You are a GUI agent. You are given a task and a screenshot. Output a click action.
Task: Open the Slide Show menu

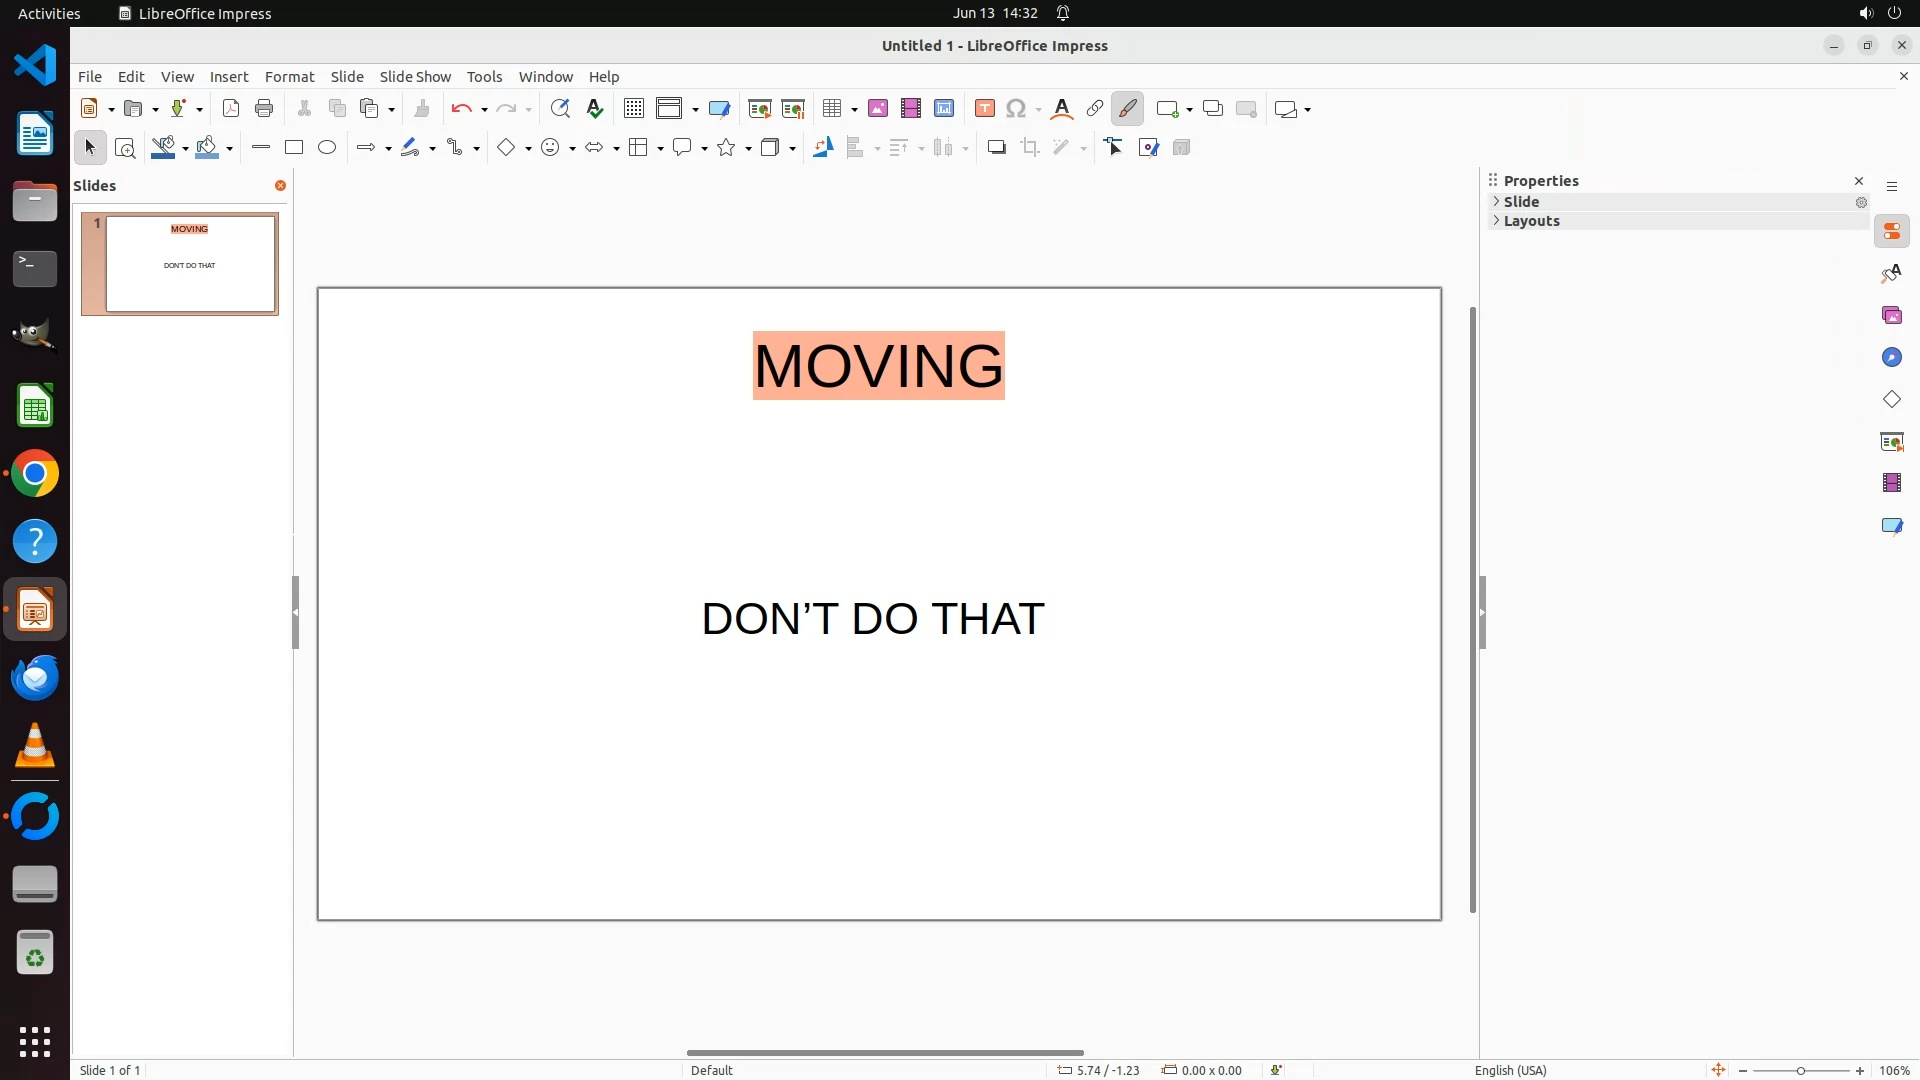click(x=415, y=77)
